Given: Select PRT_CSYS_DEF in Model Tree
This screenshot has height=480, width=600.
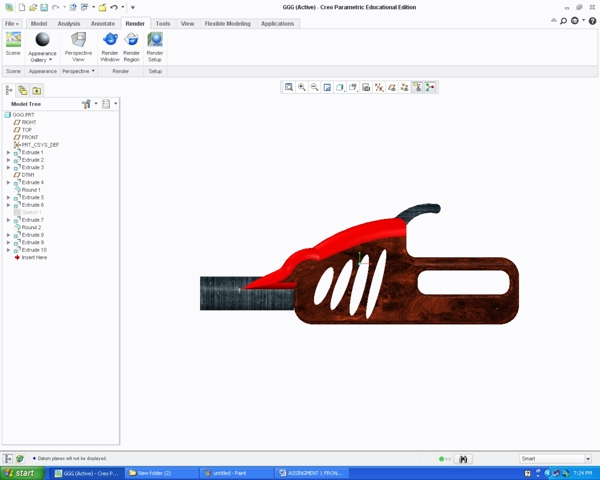Looking at the screenshot, I should tap(36, 145).
